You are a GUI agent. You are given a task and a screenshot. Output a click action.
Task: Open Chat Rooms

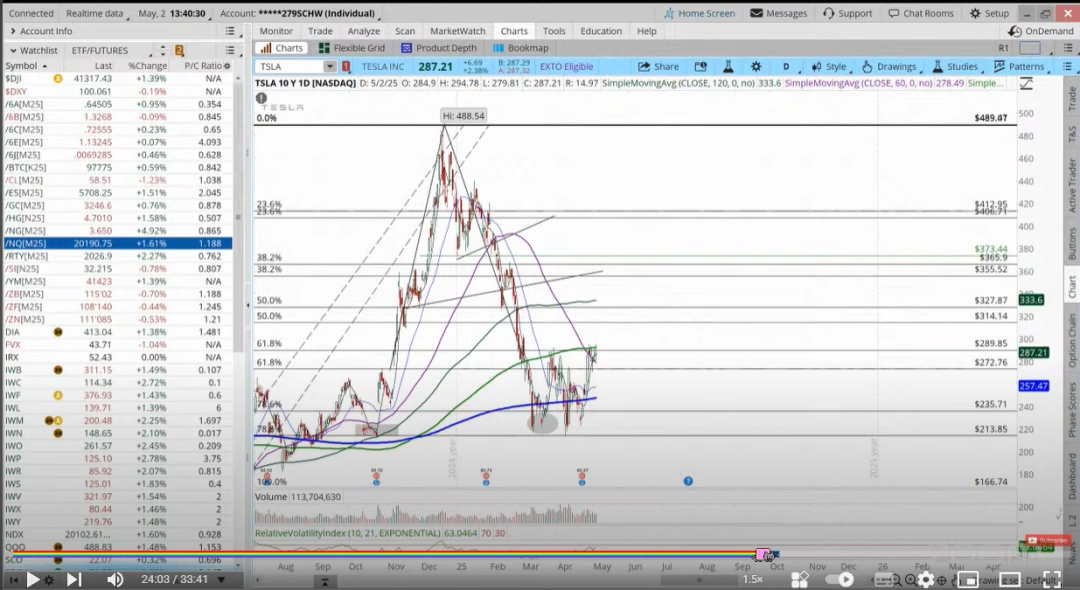[x=921, y=13]
